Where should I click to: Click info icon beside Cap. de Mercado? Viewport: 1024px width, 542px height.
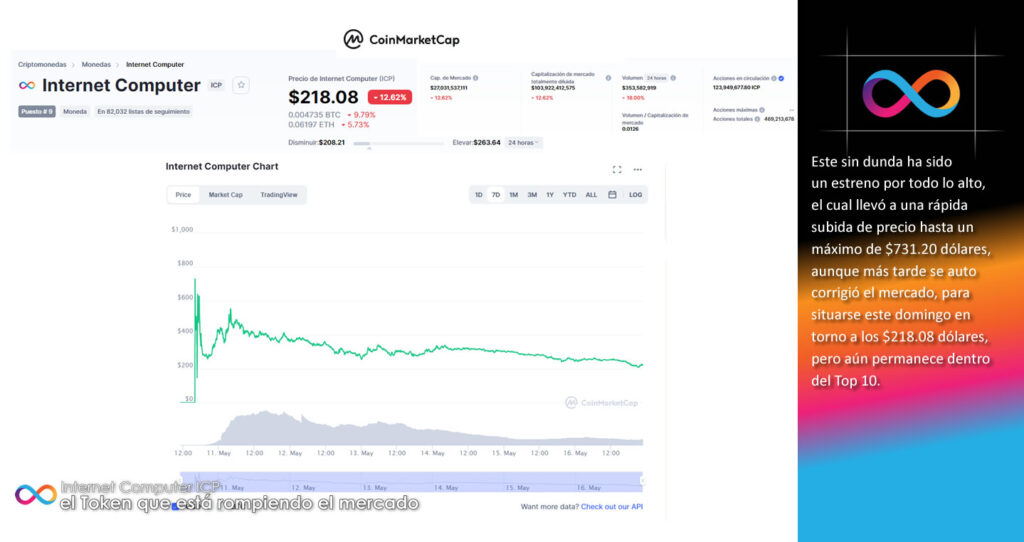(475, 78)
